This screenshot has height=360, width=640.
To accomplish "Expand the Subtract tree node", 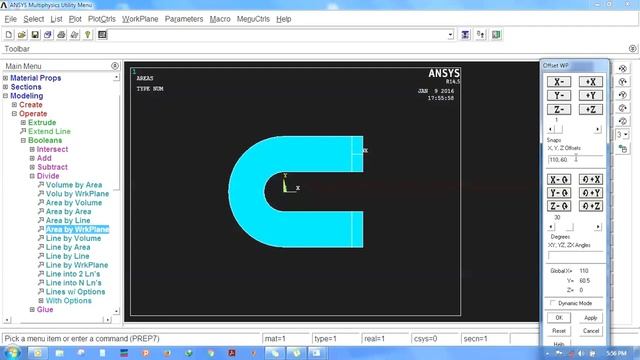I will tap(32, 167).
